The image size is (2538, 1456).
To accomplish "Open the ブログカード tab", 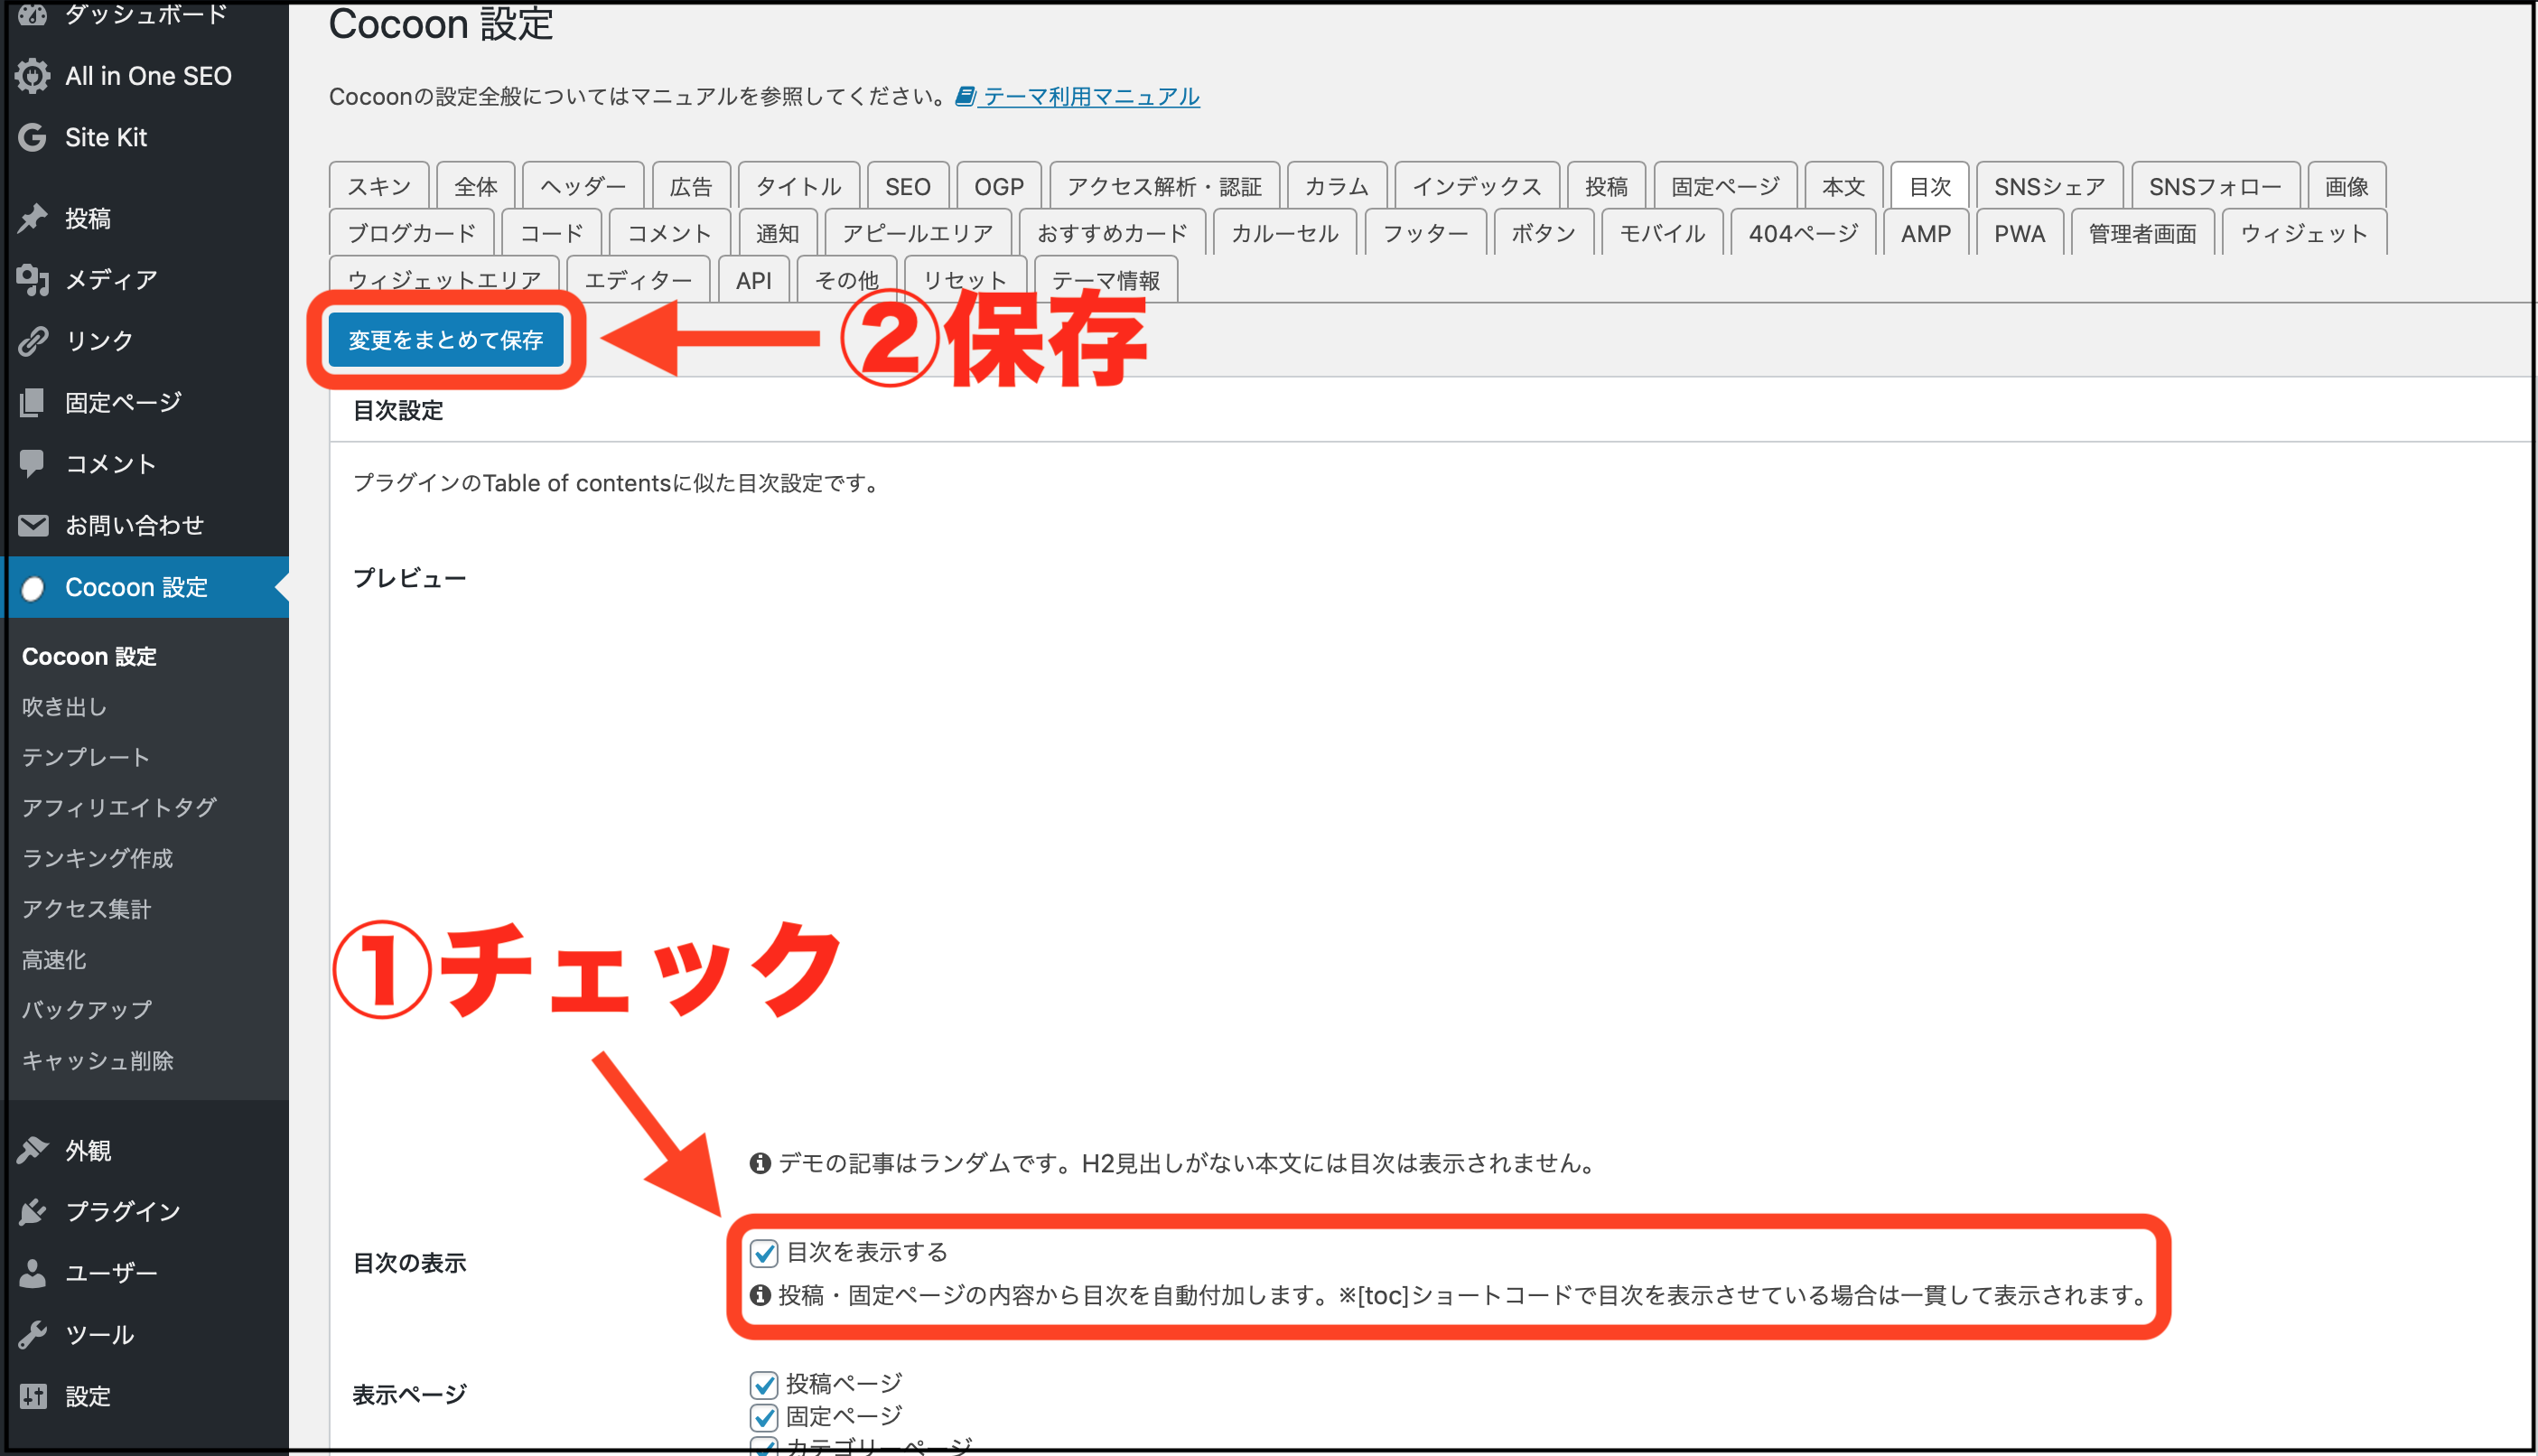I will [412, 233].
